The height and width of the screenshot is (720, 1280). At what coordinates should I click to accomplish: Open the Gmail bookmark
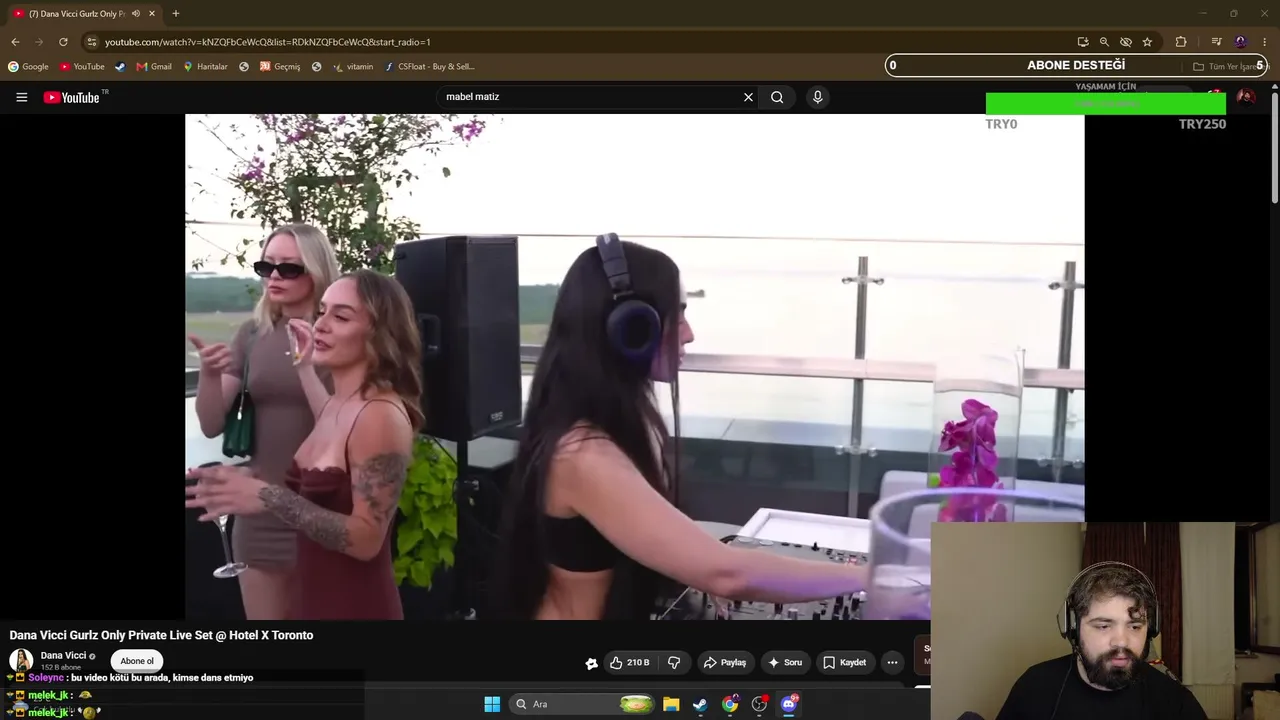[x=154, y=67]
